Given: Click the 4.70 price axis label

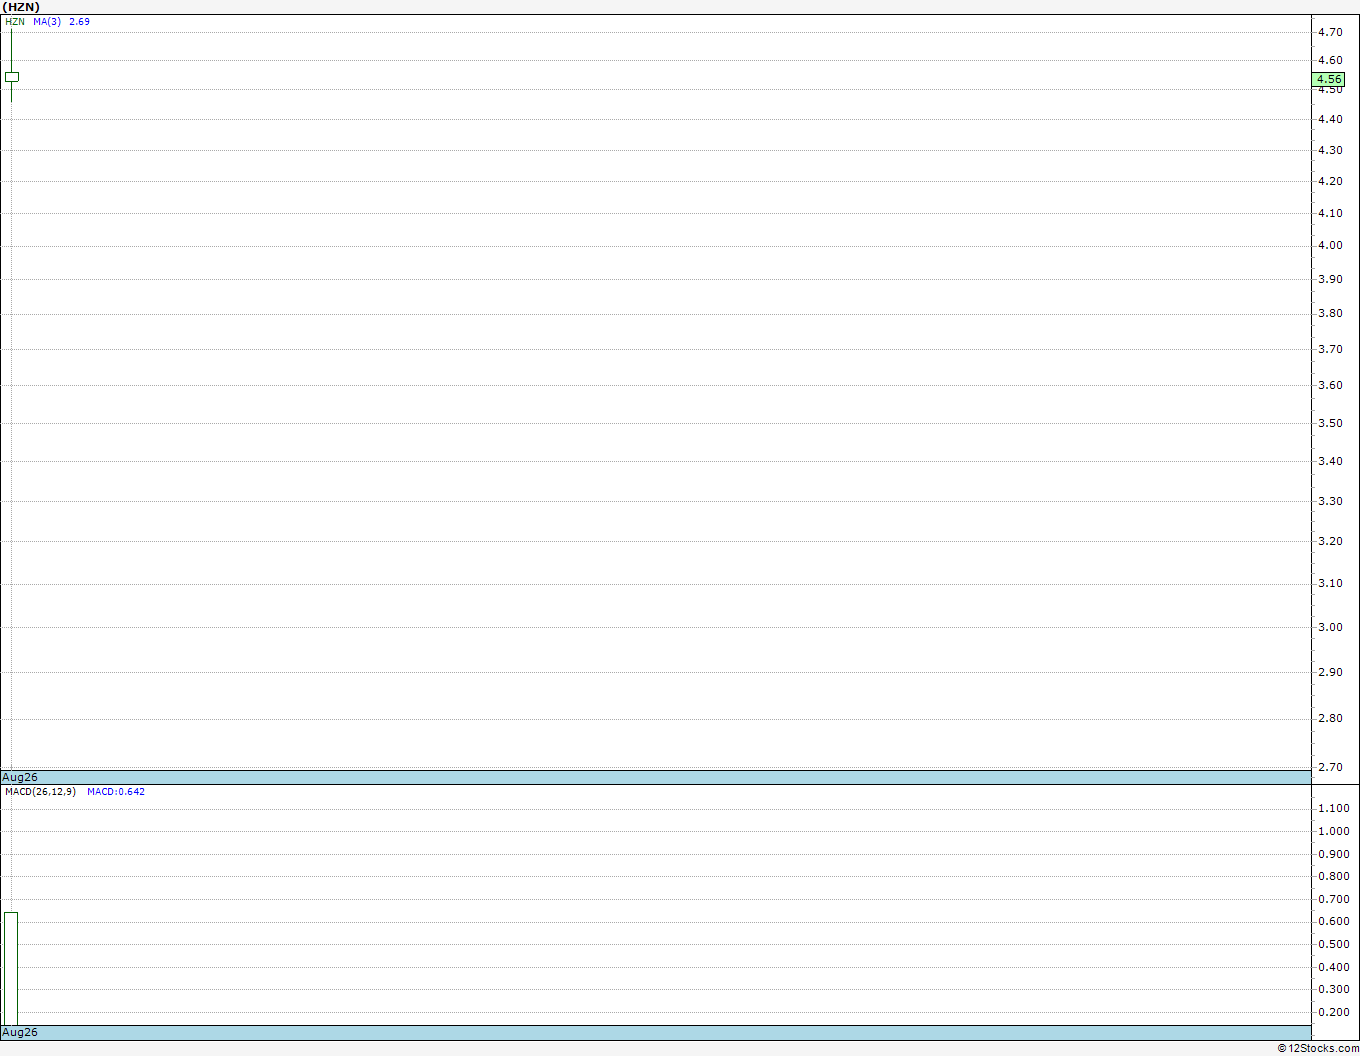Looking at the screenshot, I should 1330,32.
